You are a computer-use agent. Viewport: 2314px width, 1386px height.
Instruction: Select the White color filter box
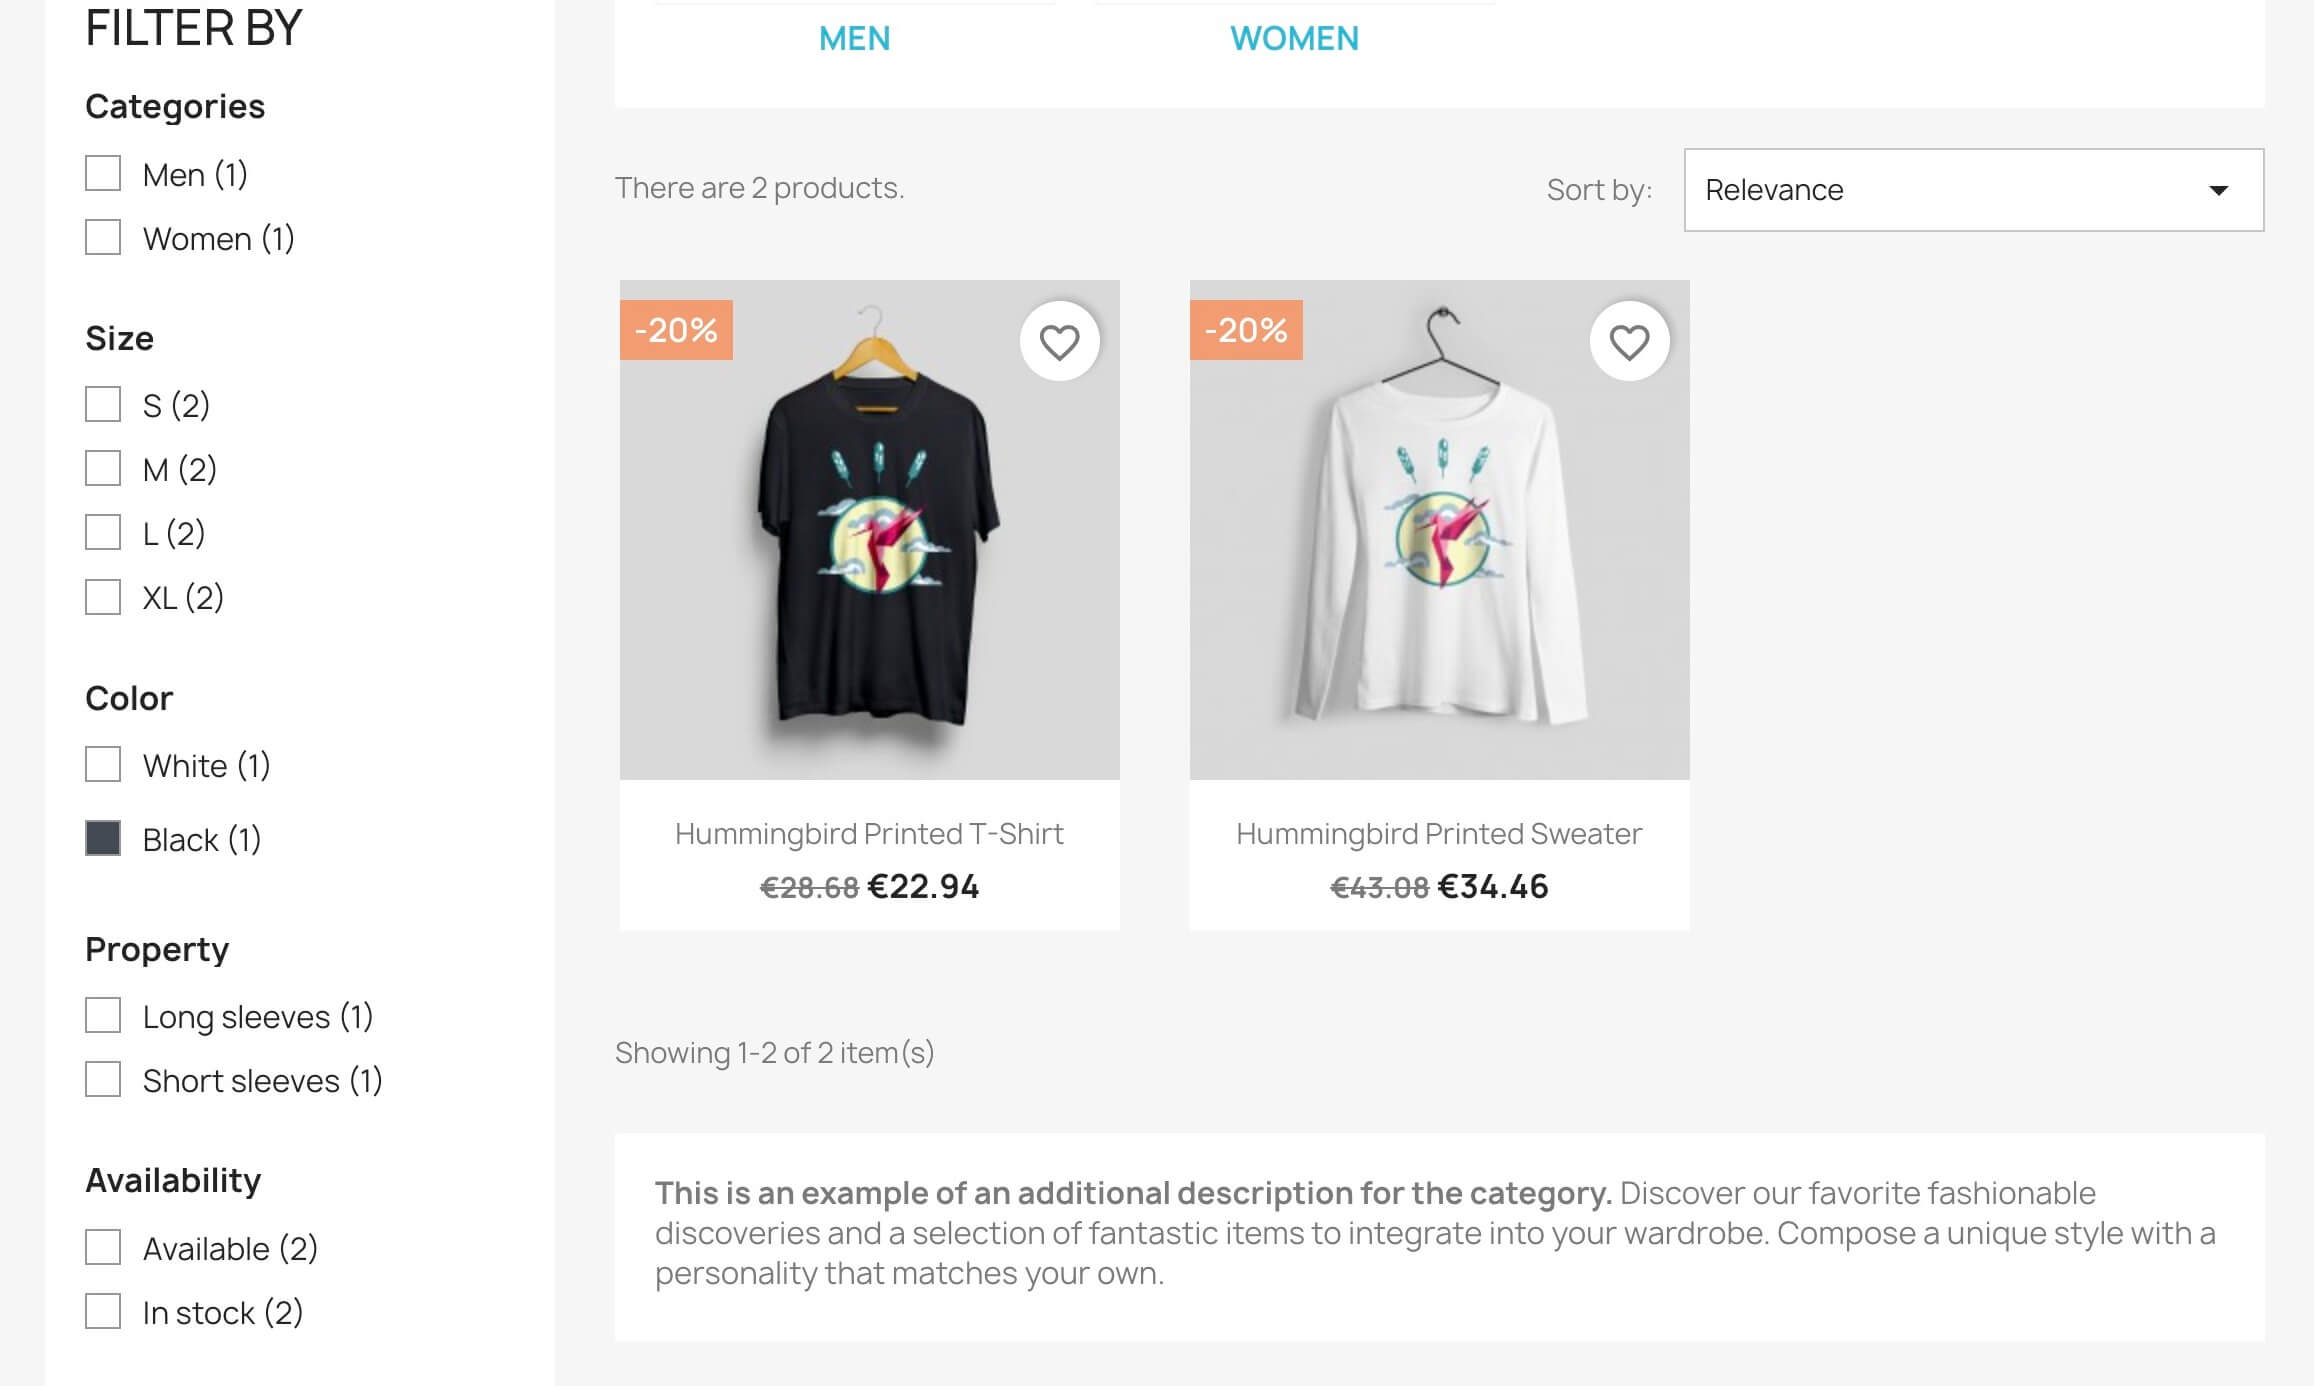pyautogui.click(x=103, y=764)
